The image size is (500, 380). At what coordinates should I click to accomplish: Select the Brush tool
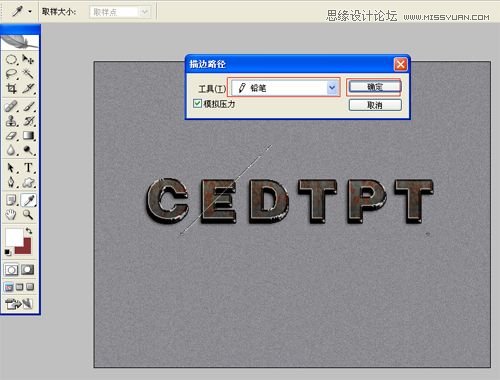(x=28, y=106)
